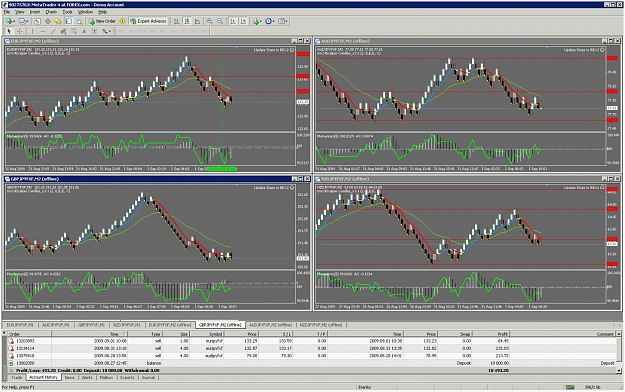Image resolution: width=625 pixels, height=392 pixels.
Task: Toggle the Expert Advisors button
Action: 148,21
